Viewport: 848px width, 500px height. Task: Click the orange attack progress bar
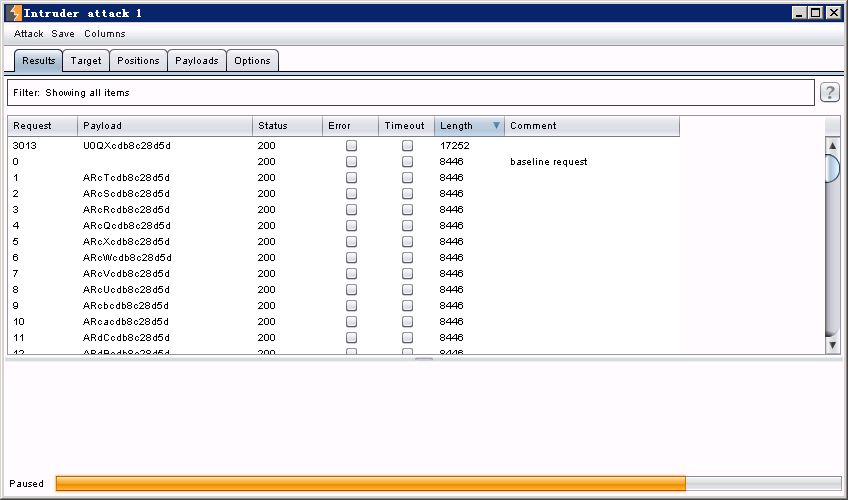point(370,484)
